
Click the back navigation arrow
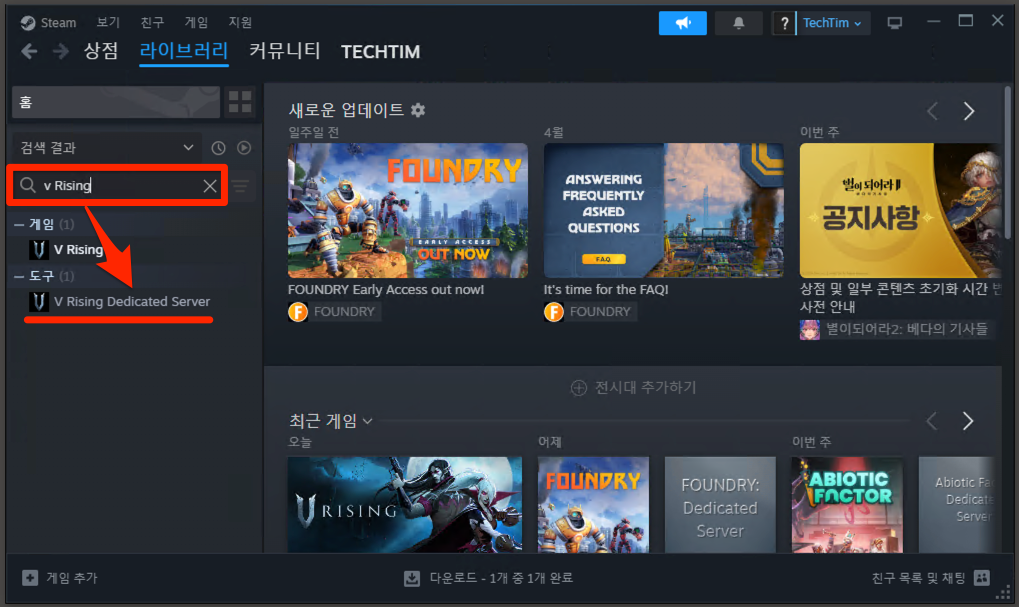(29, 51)
